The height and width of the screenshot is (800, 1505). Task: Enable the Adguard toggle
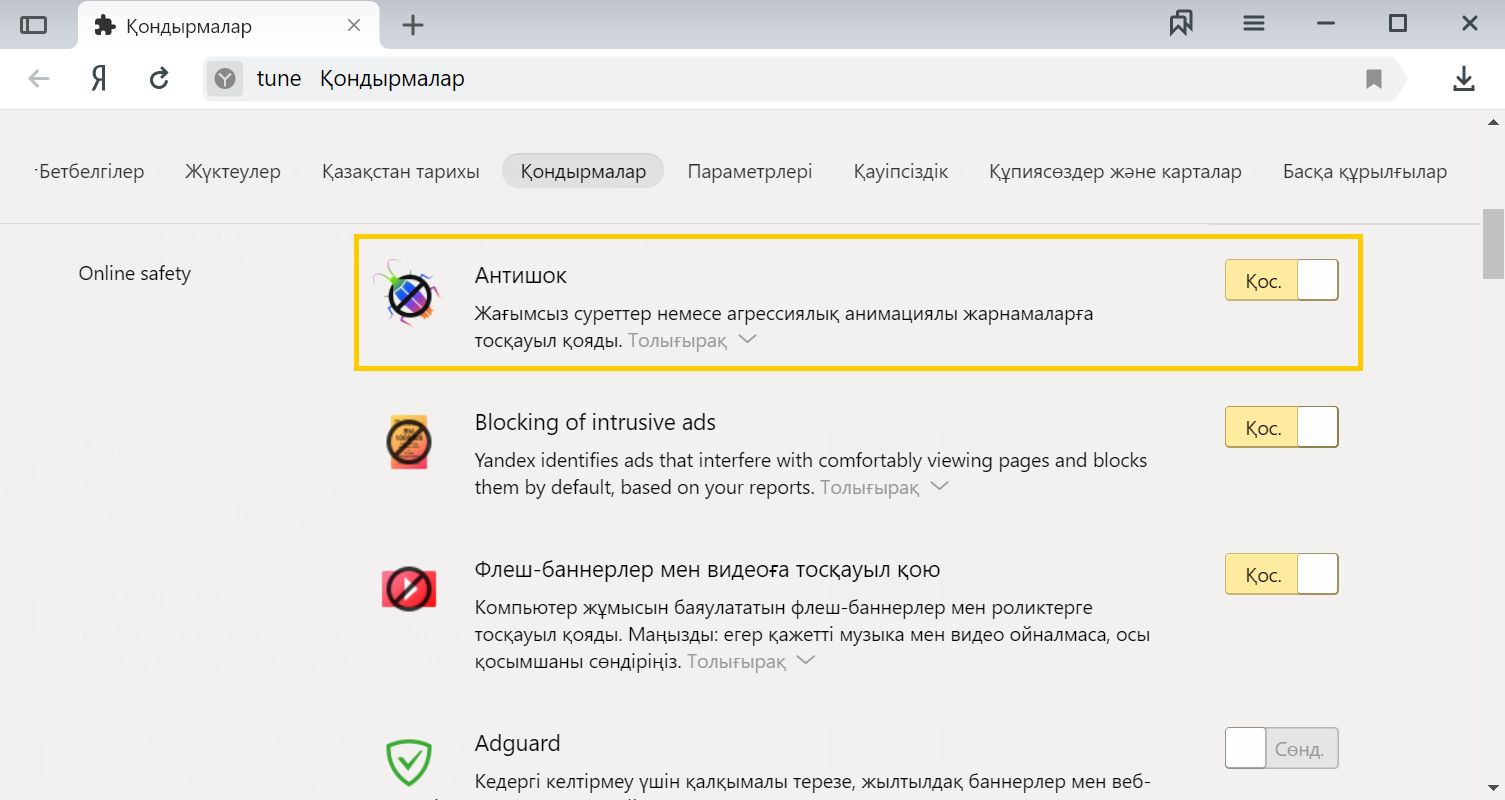pos(1281,748)
